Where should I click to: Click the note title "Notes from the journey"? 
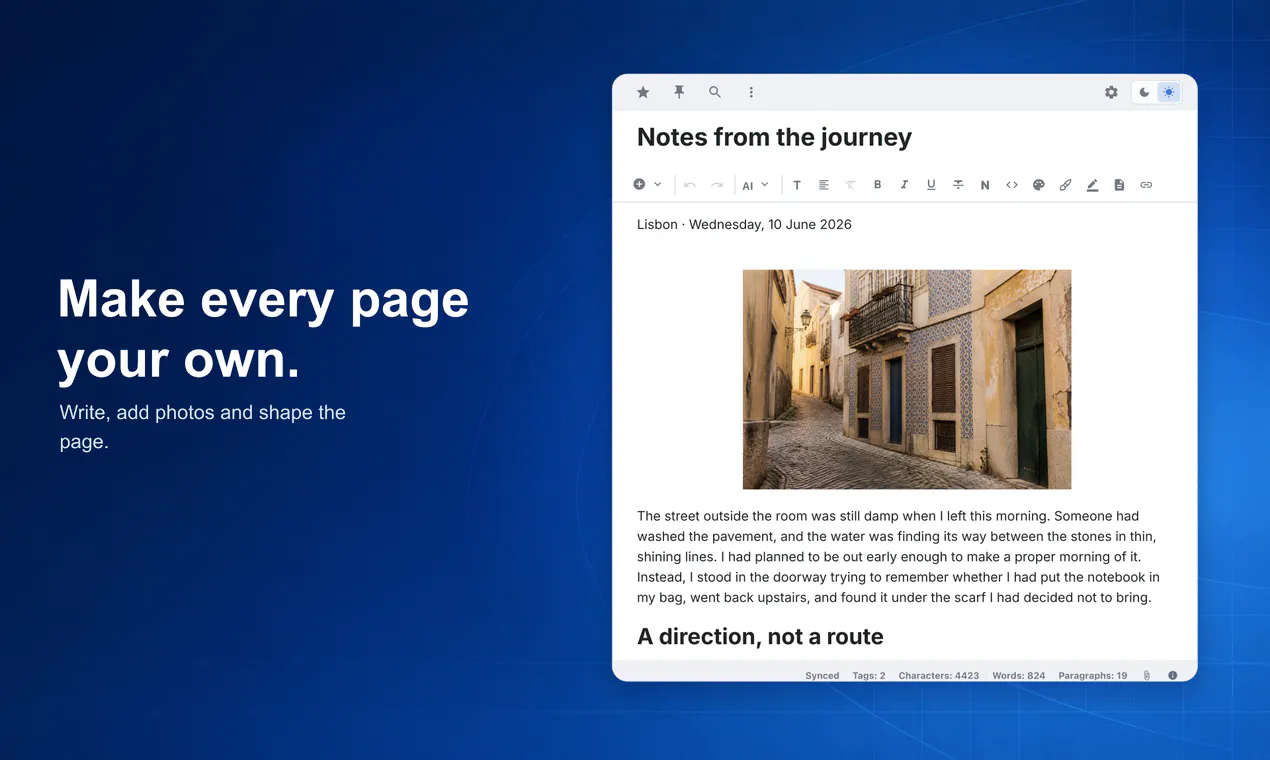(x=774, y=137)
